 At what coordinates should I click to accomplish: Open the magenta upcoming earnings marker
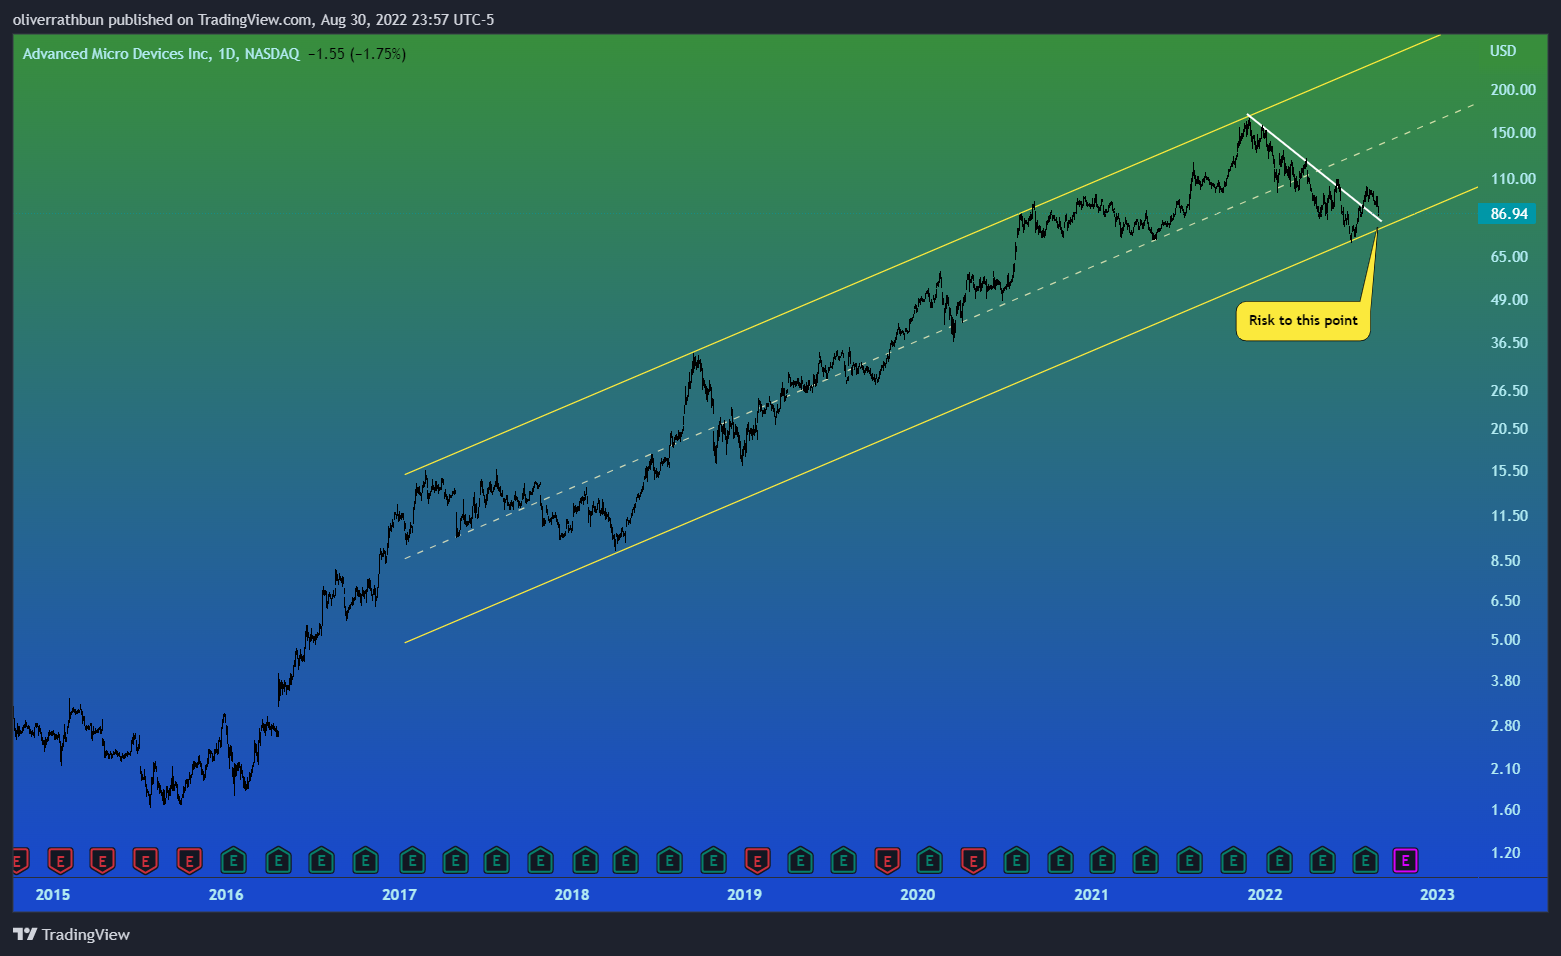click(x=1405, y=860)
